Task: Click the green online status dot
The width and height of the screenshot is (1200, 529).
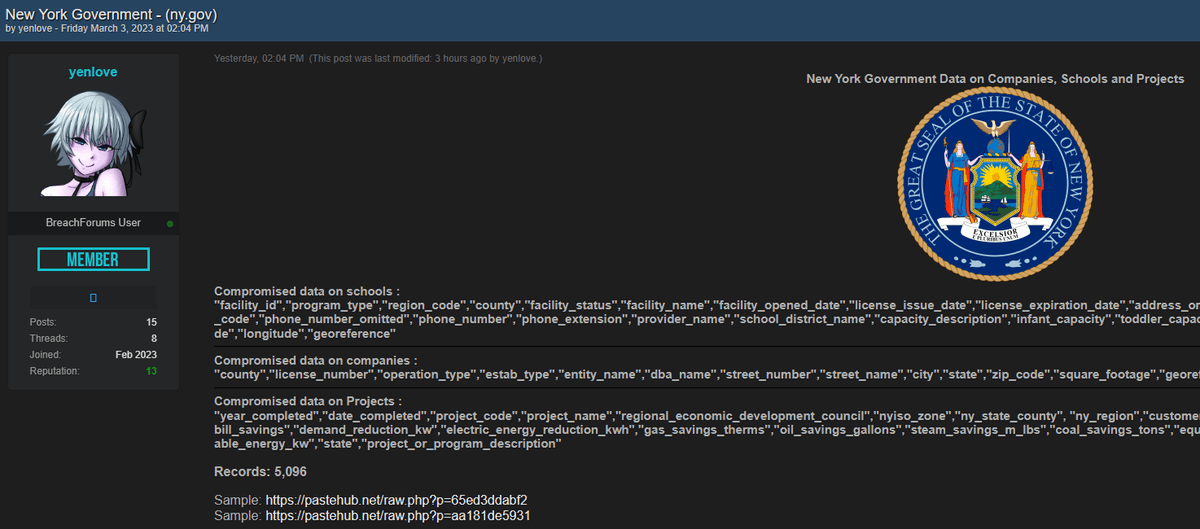Action: pyautogui.click(x=170, y=223)
